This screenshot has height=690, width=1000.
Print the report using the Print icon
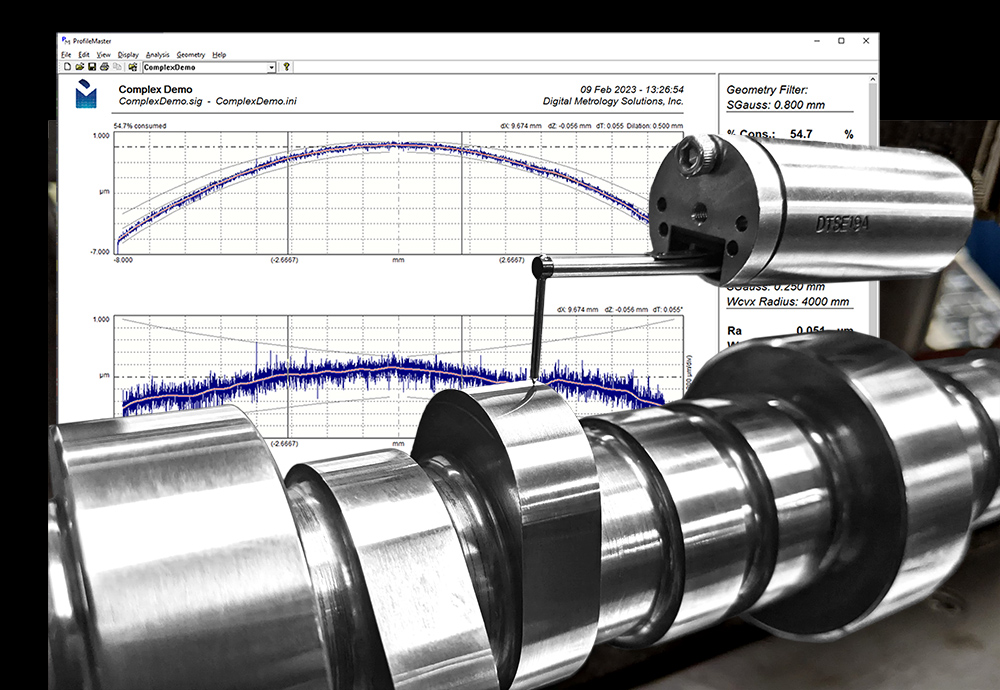point(104,65)
